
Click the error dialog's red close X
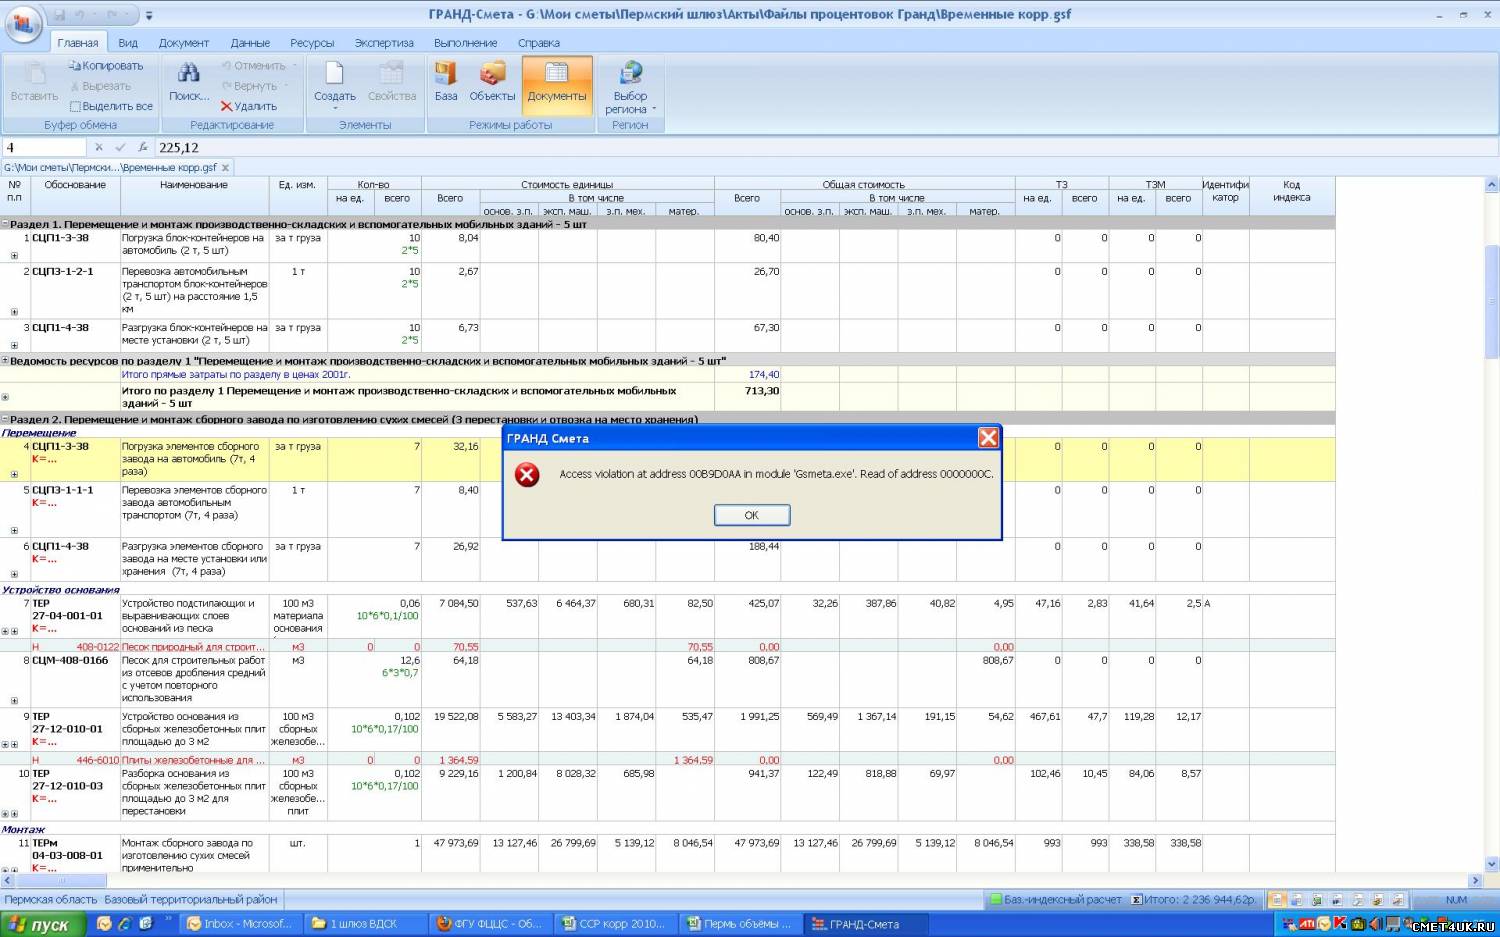(988, 438)
